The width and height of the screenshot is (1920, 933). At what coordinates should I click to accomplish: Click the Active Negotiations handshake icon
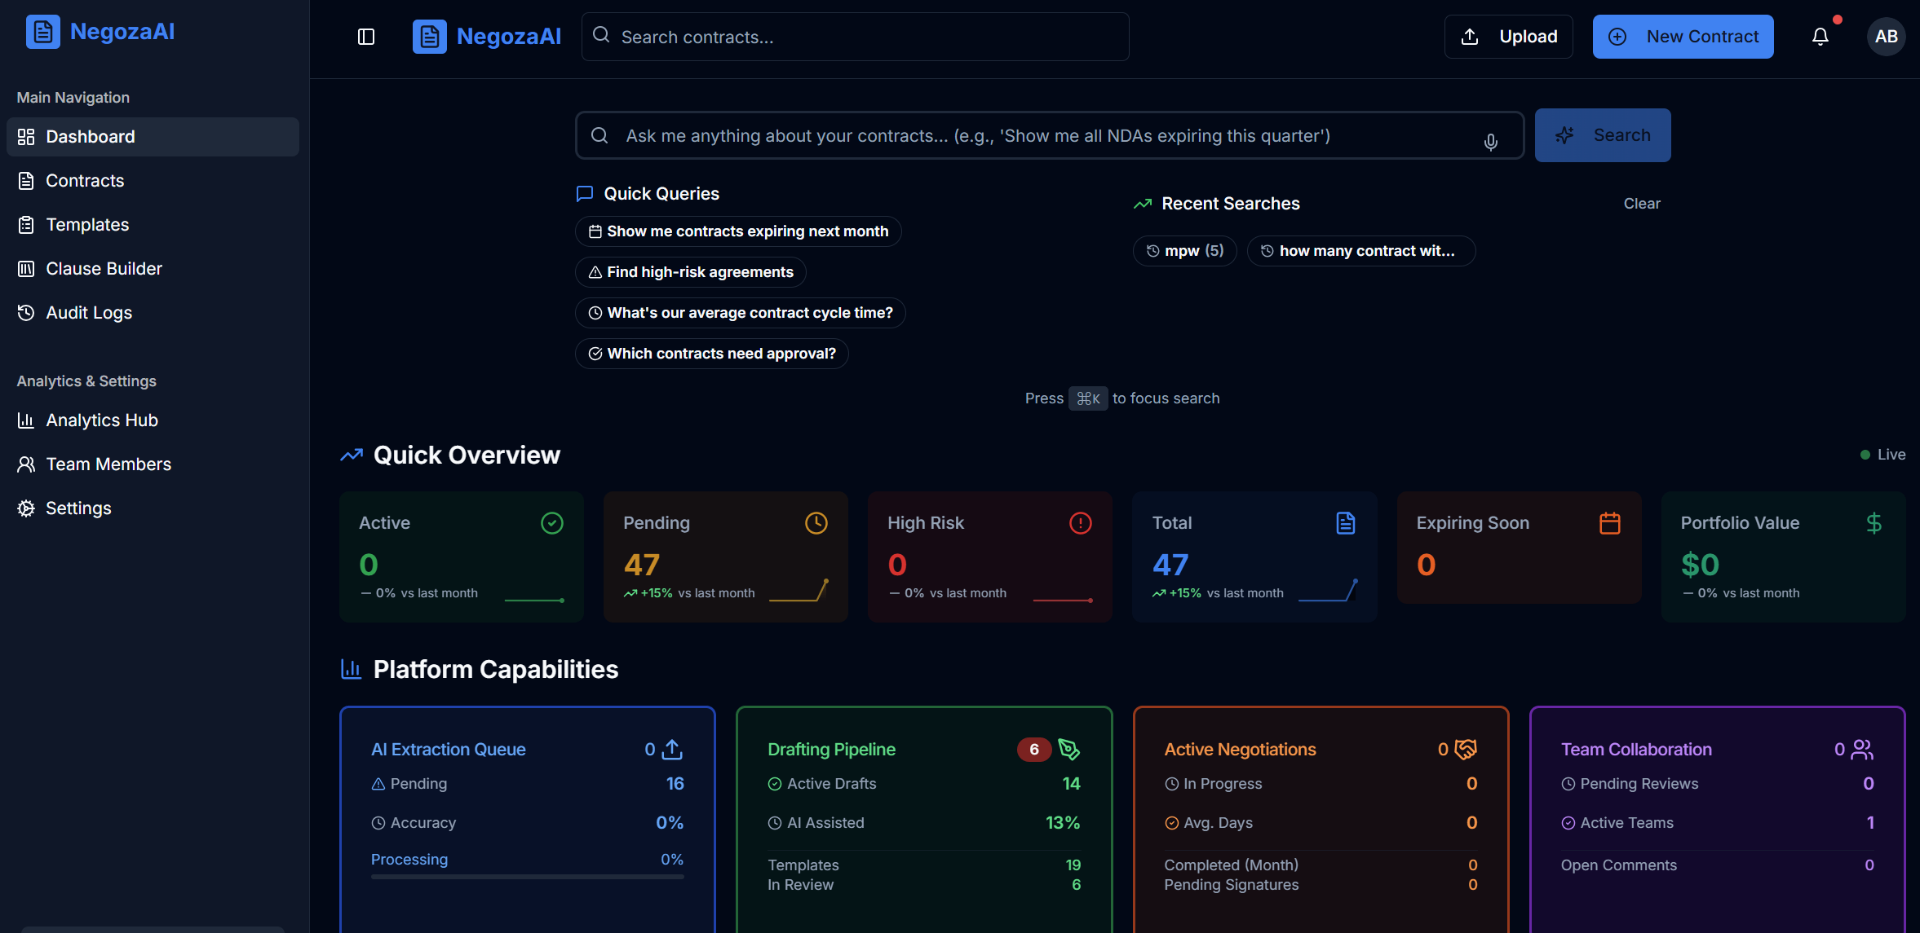1466,749
